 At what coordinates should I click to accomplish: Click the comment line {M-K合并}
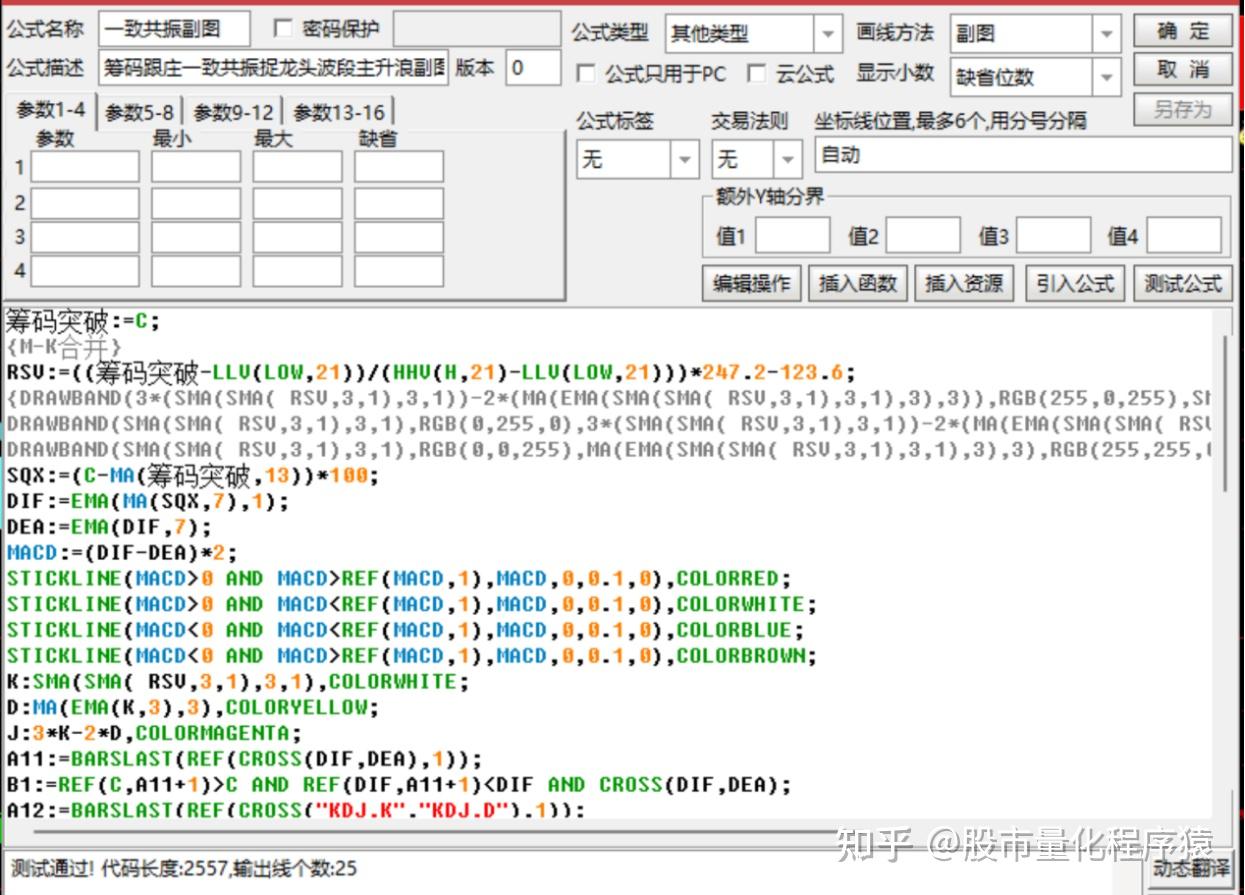click(64, 347)
